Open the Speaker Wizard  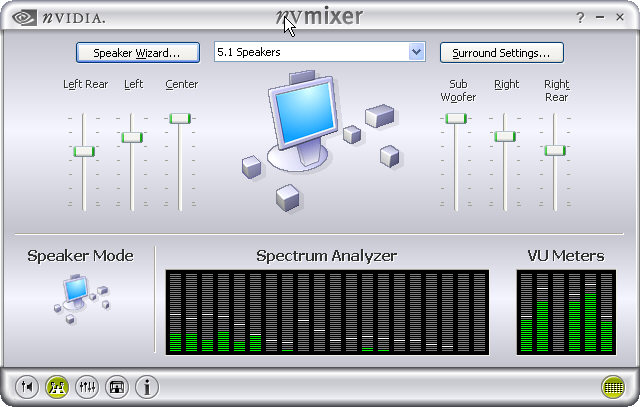[x=138, y=53]
